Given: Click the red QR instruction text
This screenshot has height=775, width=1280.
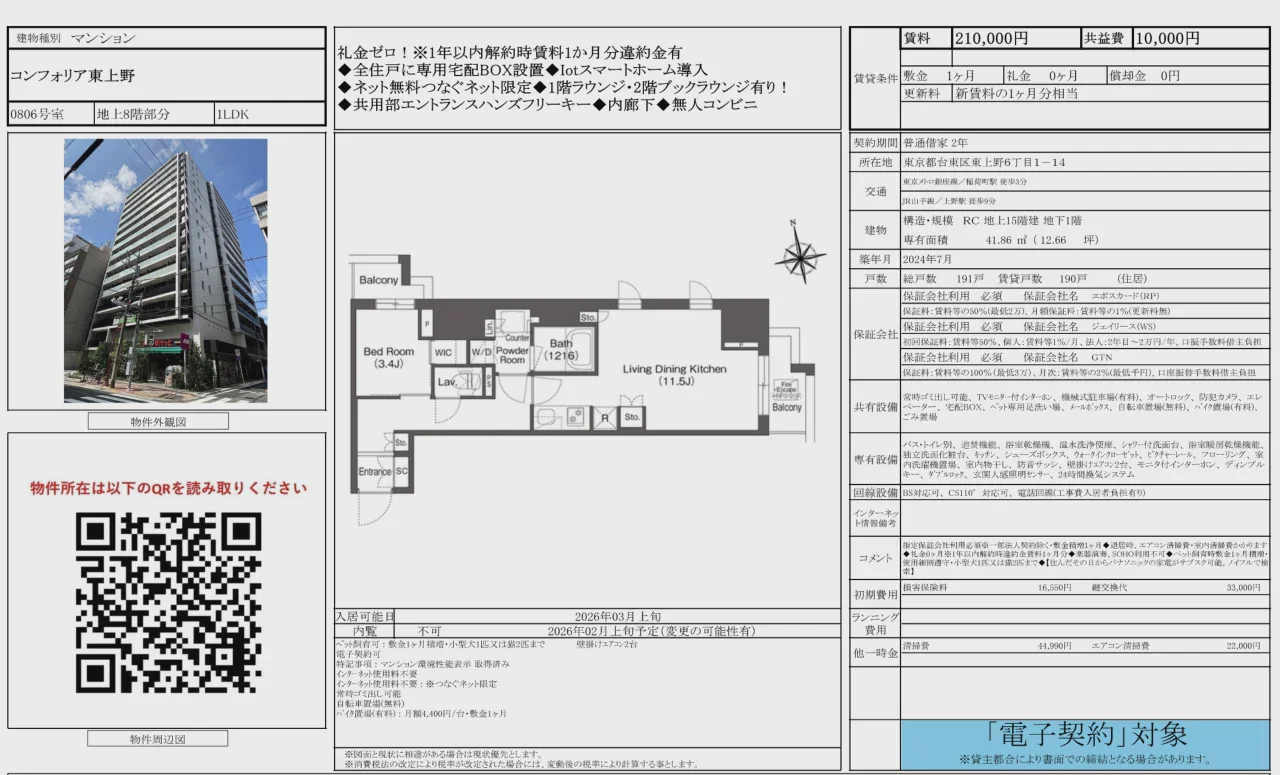Looking at the screenshot, I should (168, 488).
